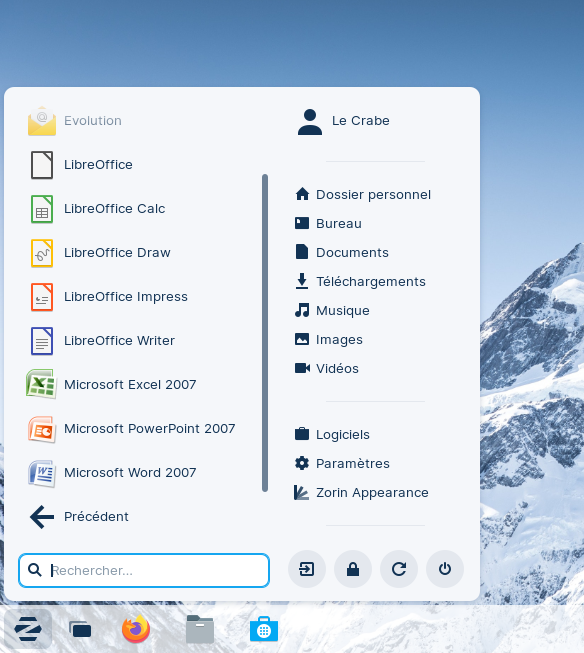Click the log out button
This screenshot has width=584, height=653.
(x=307, y=569)
